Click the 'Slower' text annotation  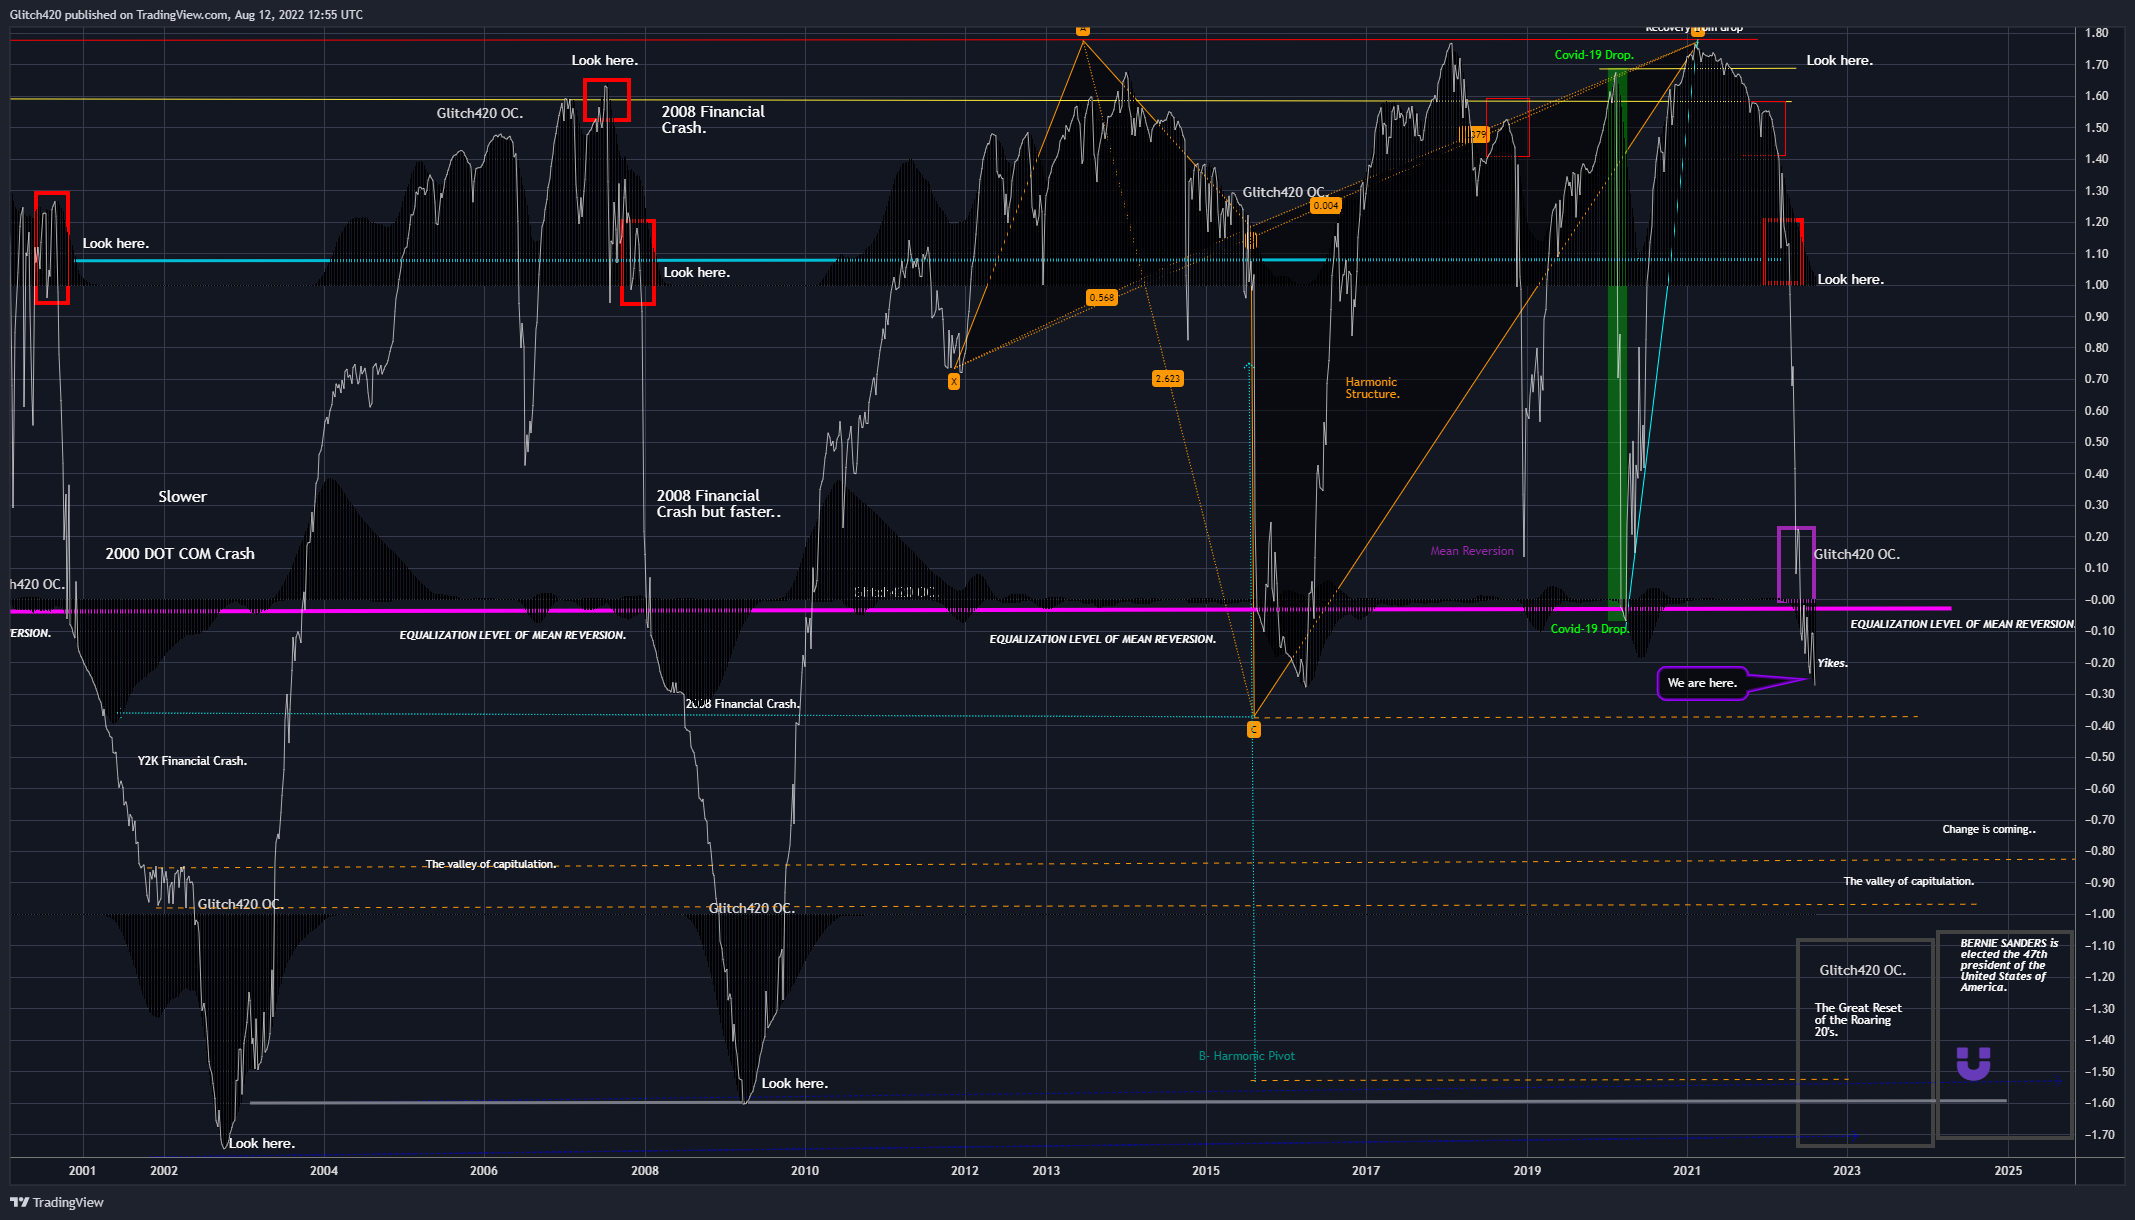182,497
